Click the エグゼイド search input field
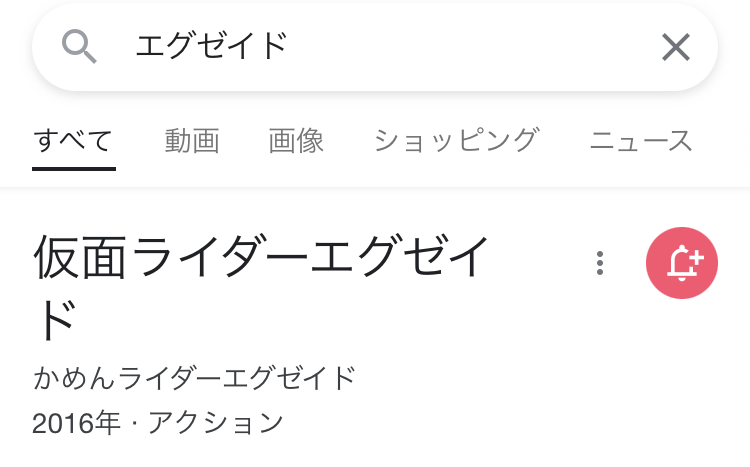This screenshot has width=750, height=467. [x=212, y=46]
